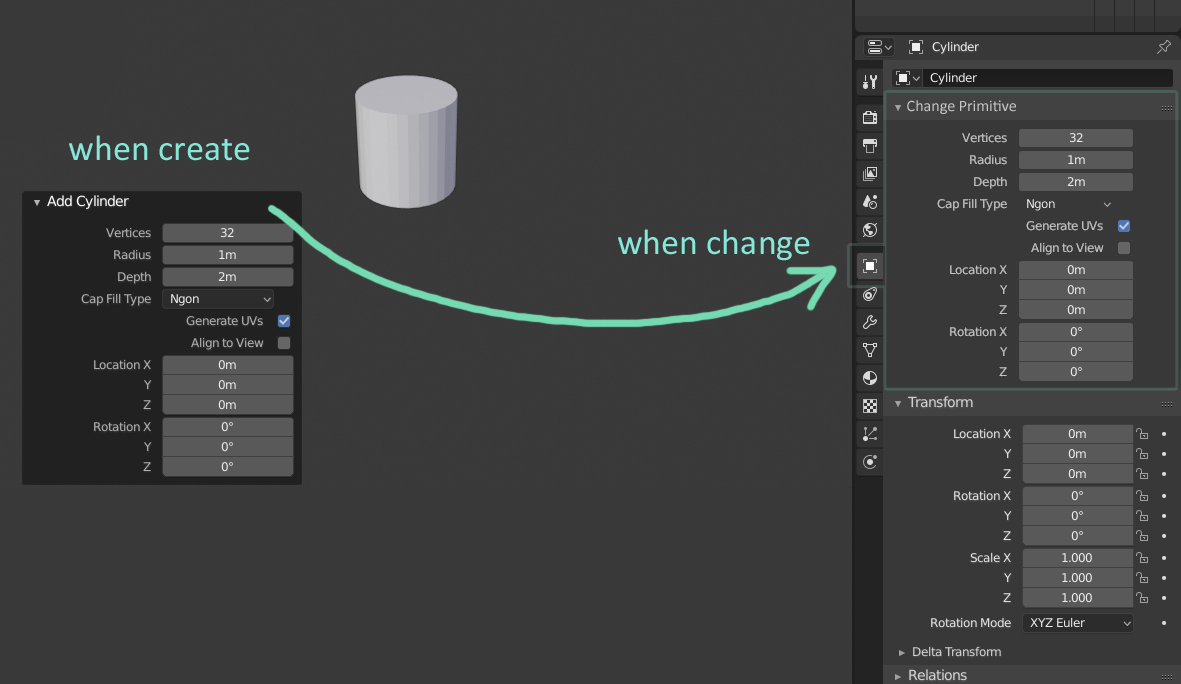Open the Tool properties tab
The width and height of the screenshot is (1181, 684).
point(870,81)
